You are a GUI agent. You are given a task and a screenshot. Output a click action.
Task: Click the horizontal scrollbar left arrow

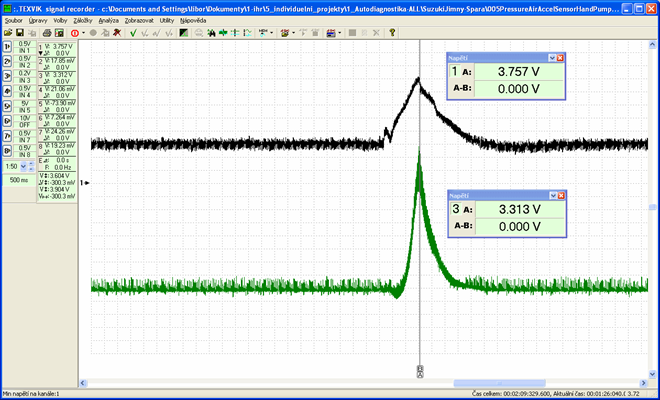pyautogui.click(x=83, y=383)
